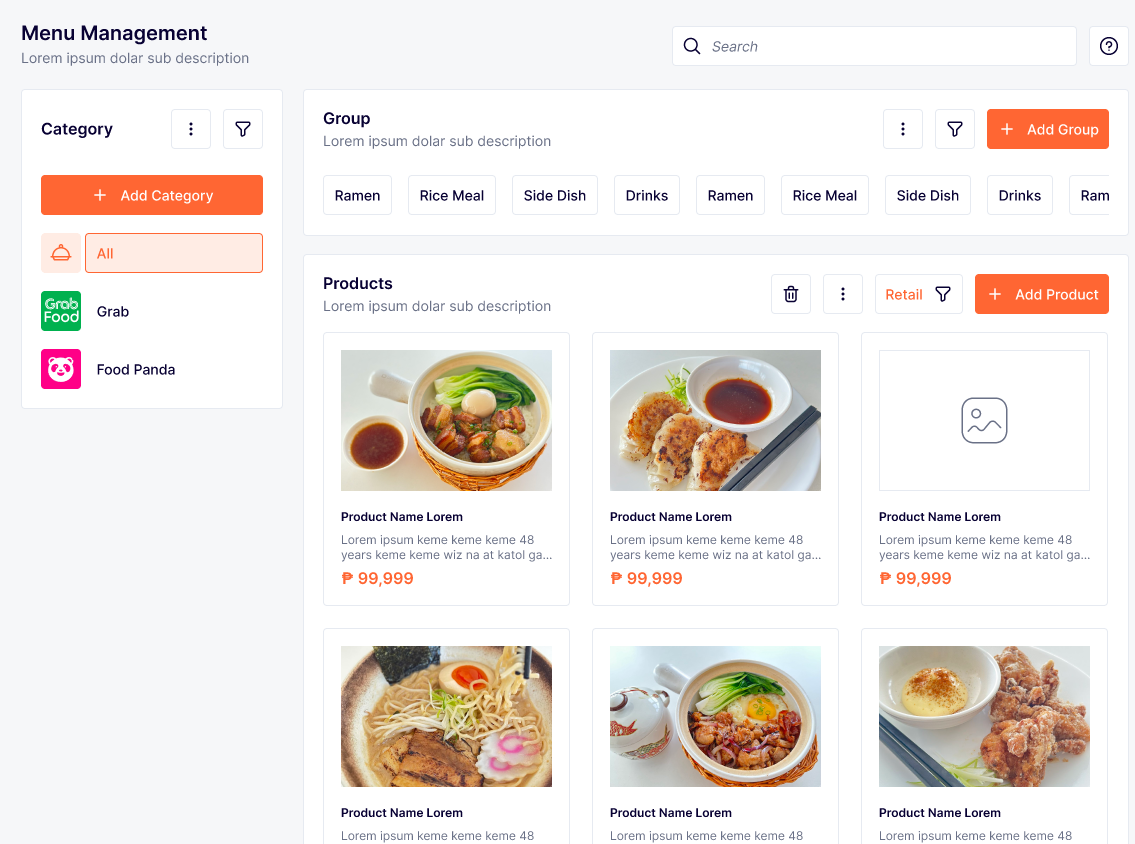The image size is (1135, 844).
Task: Open the Products three-dot options menu
Action: click(843, 294)
